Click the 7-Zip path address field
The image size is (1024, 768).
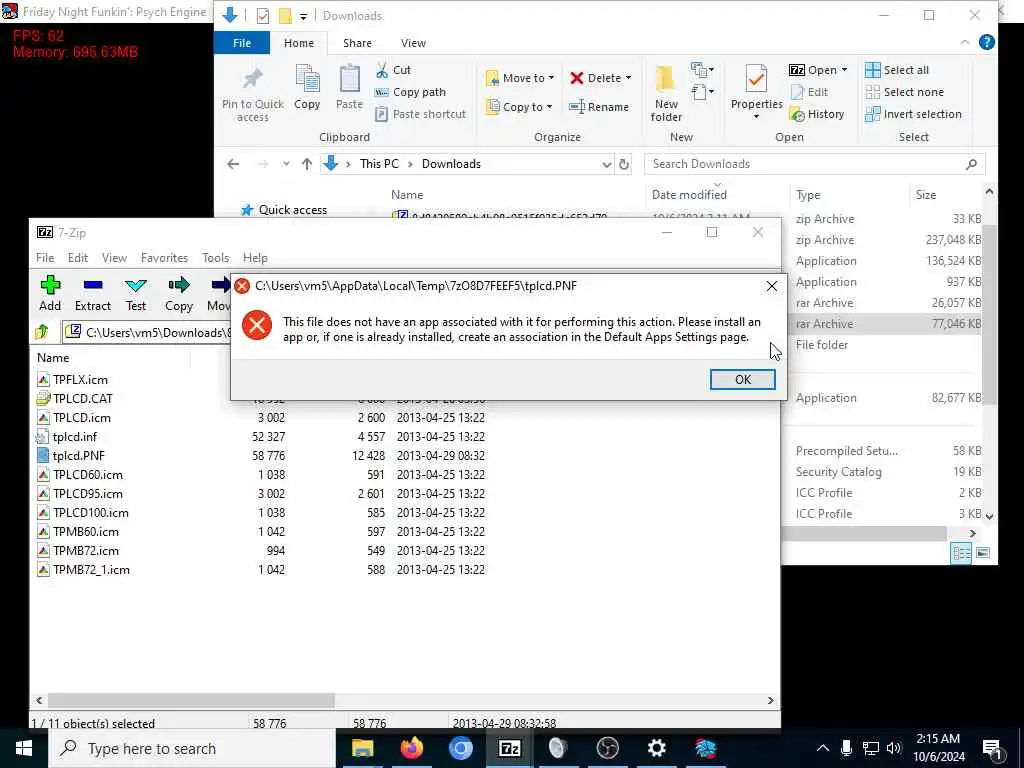[x=147, y=332]
